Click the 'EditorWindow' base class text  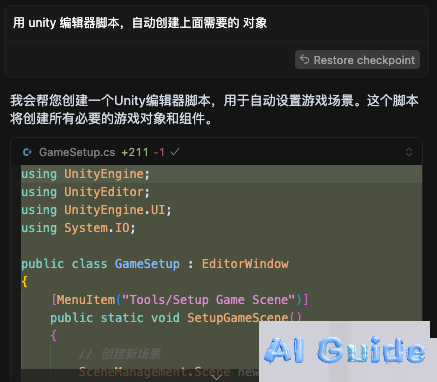pyautogui.click(x=245, y=264)
